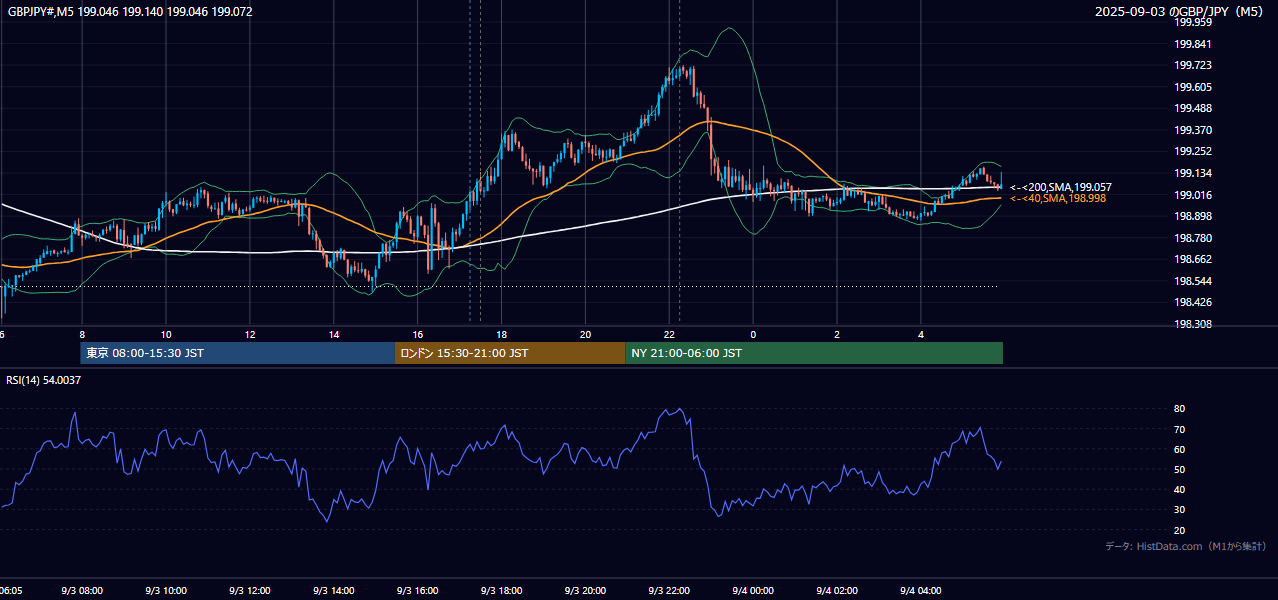
Task: Select the 東京 08:00-15:30 JST session bar
Action: (x=238, y=353)
